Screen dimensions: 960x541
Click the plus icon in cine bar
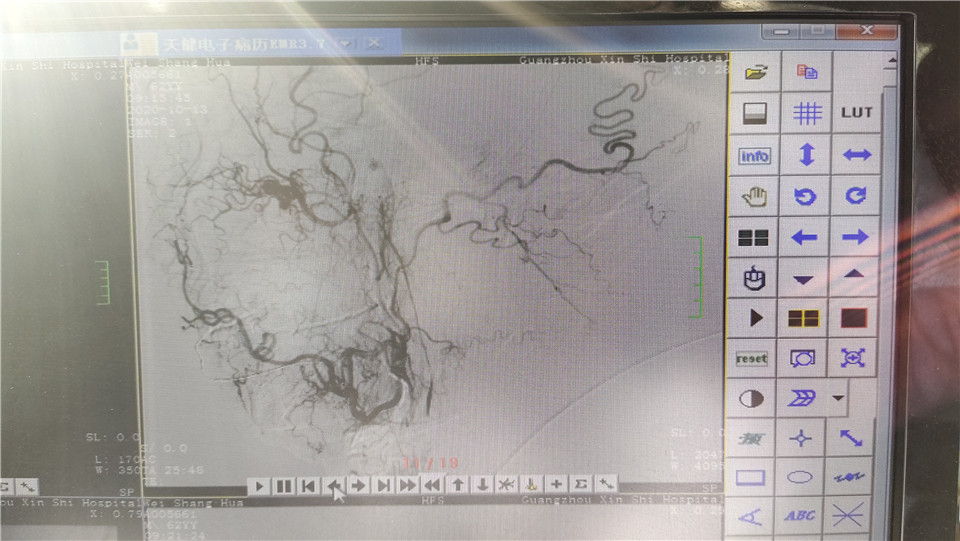click(557, 484)
